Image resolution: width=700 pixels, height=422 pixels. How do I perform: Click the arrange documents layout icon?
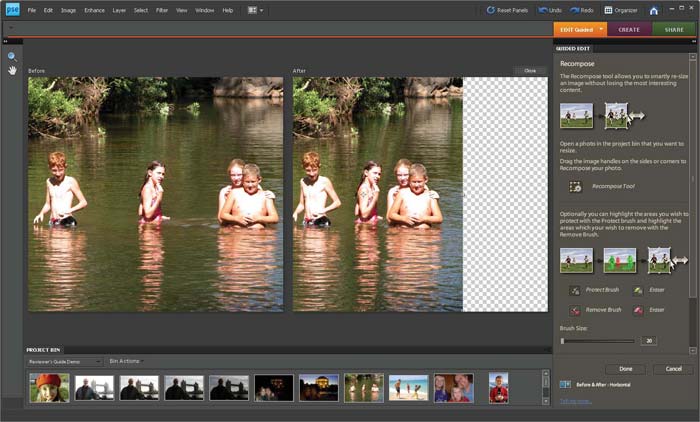(252, 10)
